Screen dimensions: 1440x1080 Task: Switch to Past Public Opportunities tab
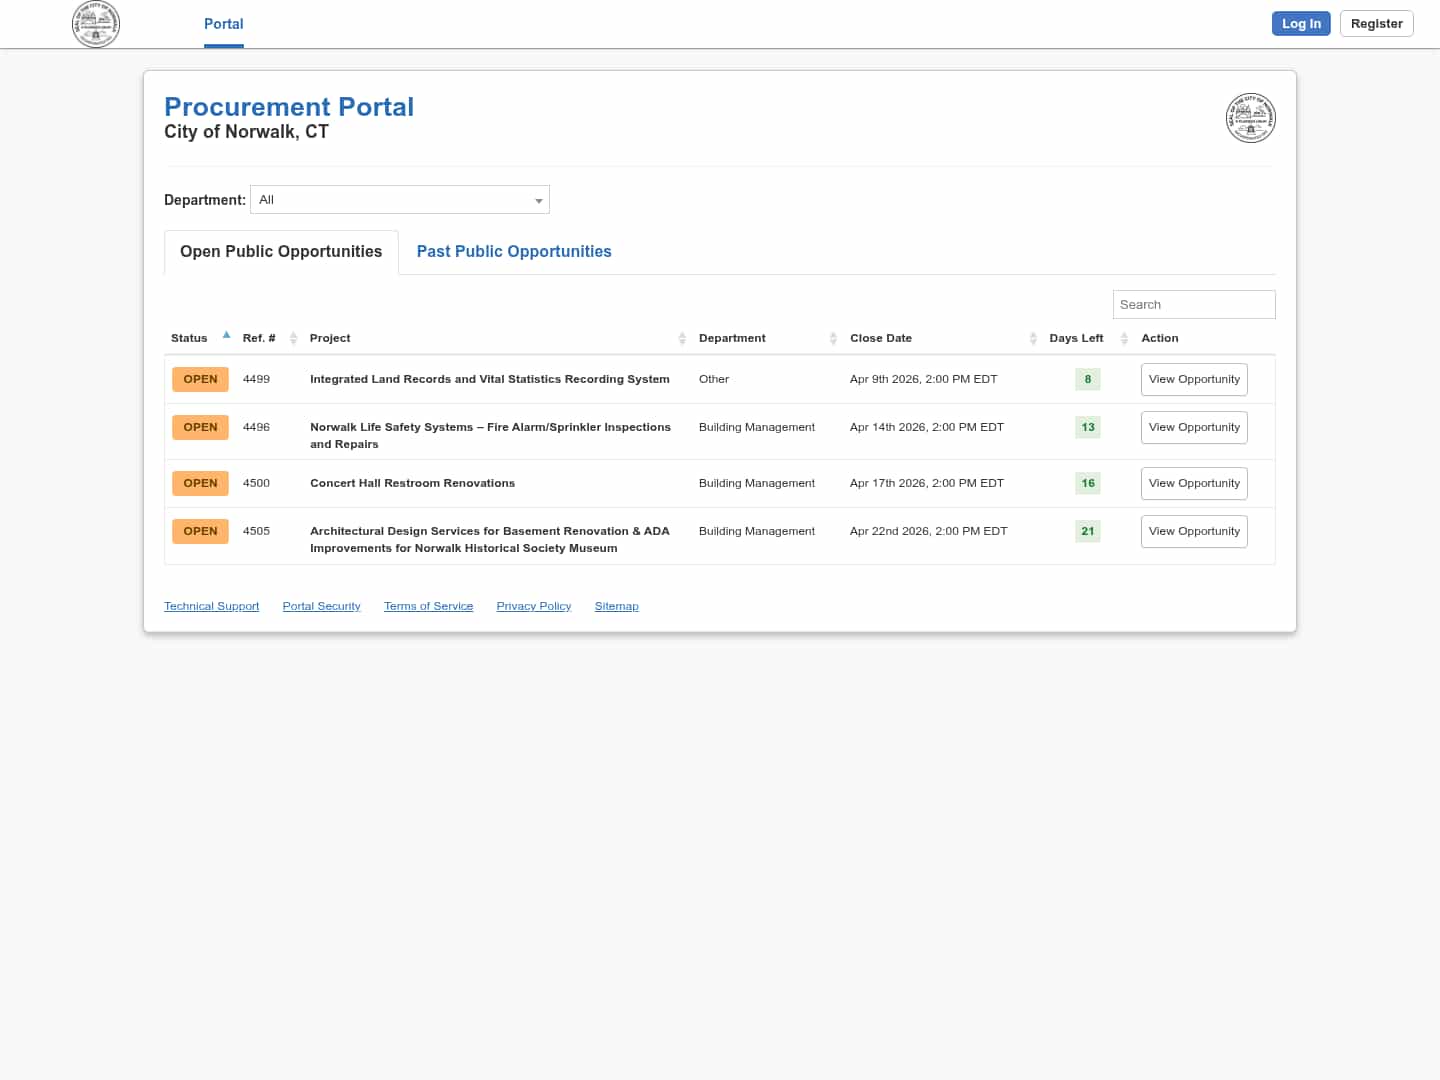point(514,252)
